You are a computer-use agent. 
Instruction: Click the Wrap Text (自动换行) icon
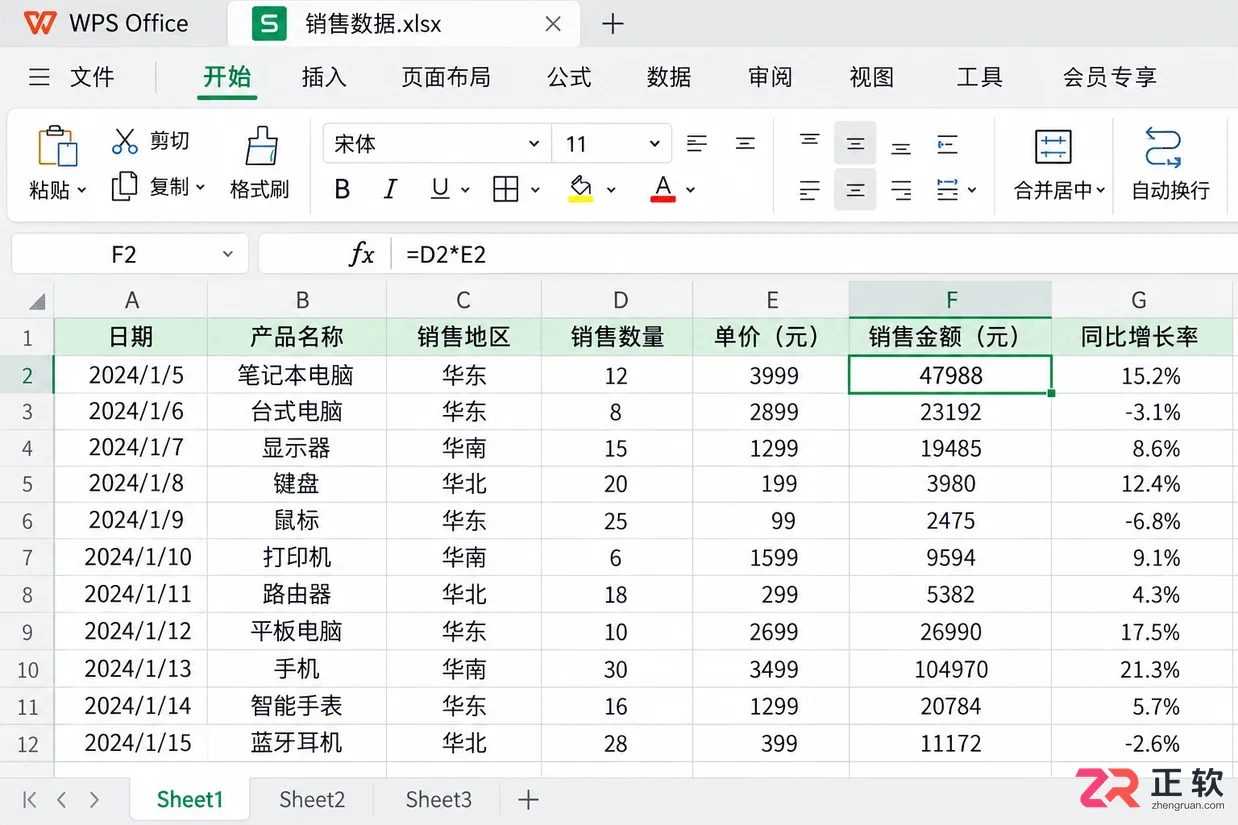point(1163,146)
